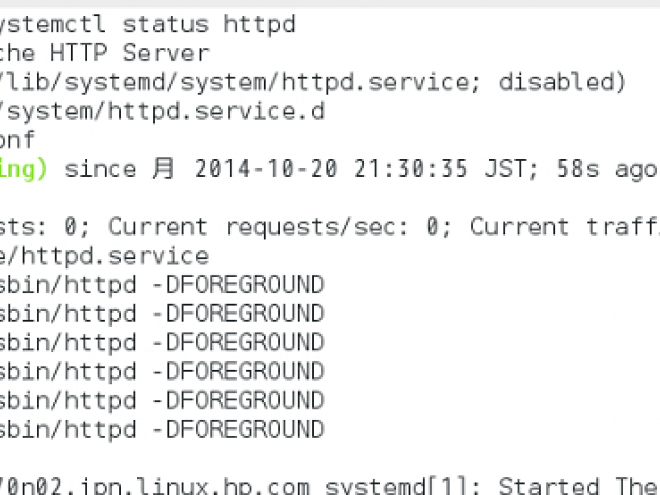Click the /lib/systemd/system/httpd.service path
Image resolution: width=660 pixels, height=495 pixels.
click(x=240, y=82)
